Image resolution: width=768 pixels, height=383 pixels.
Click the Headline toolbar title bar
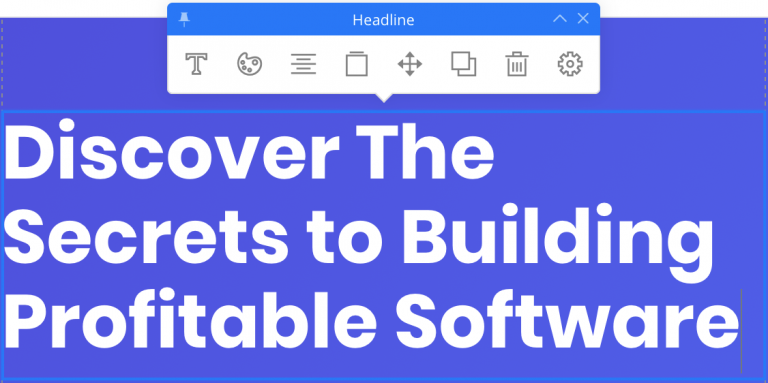tap(384, 20)
